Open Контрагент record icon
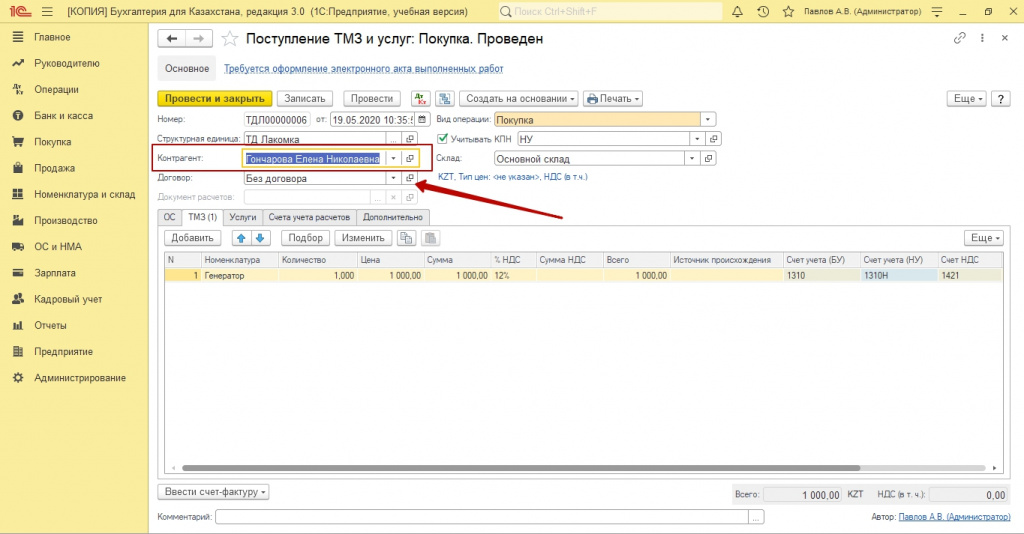Image resolution: width=1024 pixels, height=534 pixels. point(410,159)
